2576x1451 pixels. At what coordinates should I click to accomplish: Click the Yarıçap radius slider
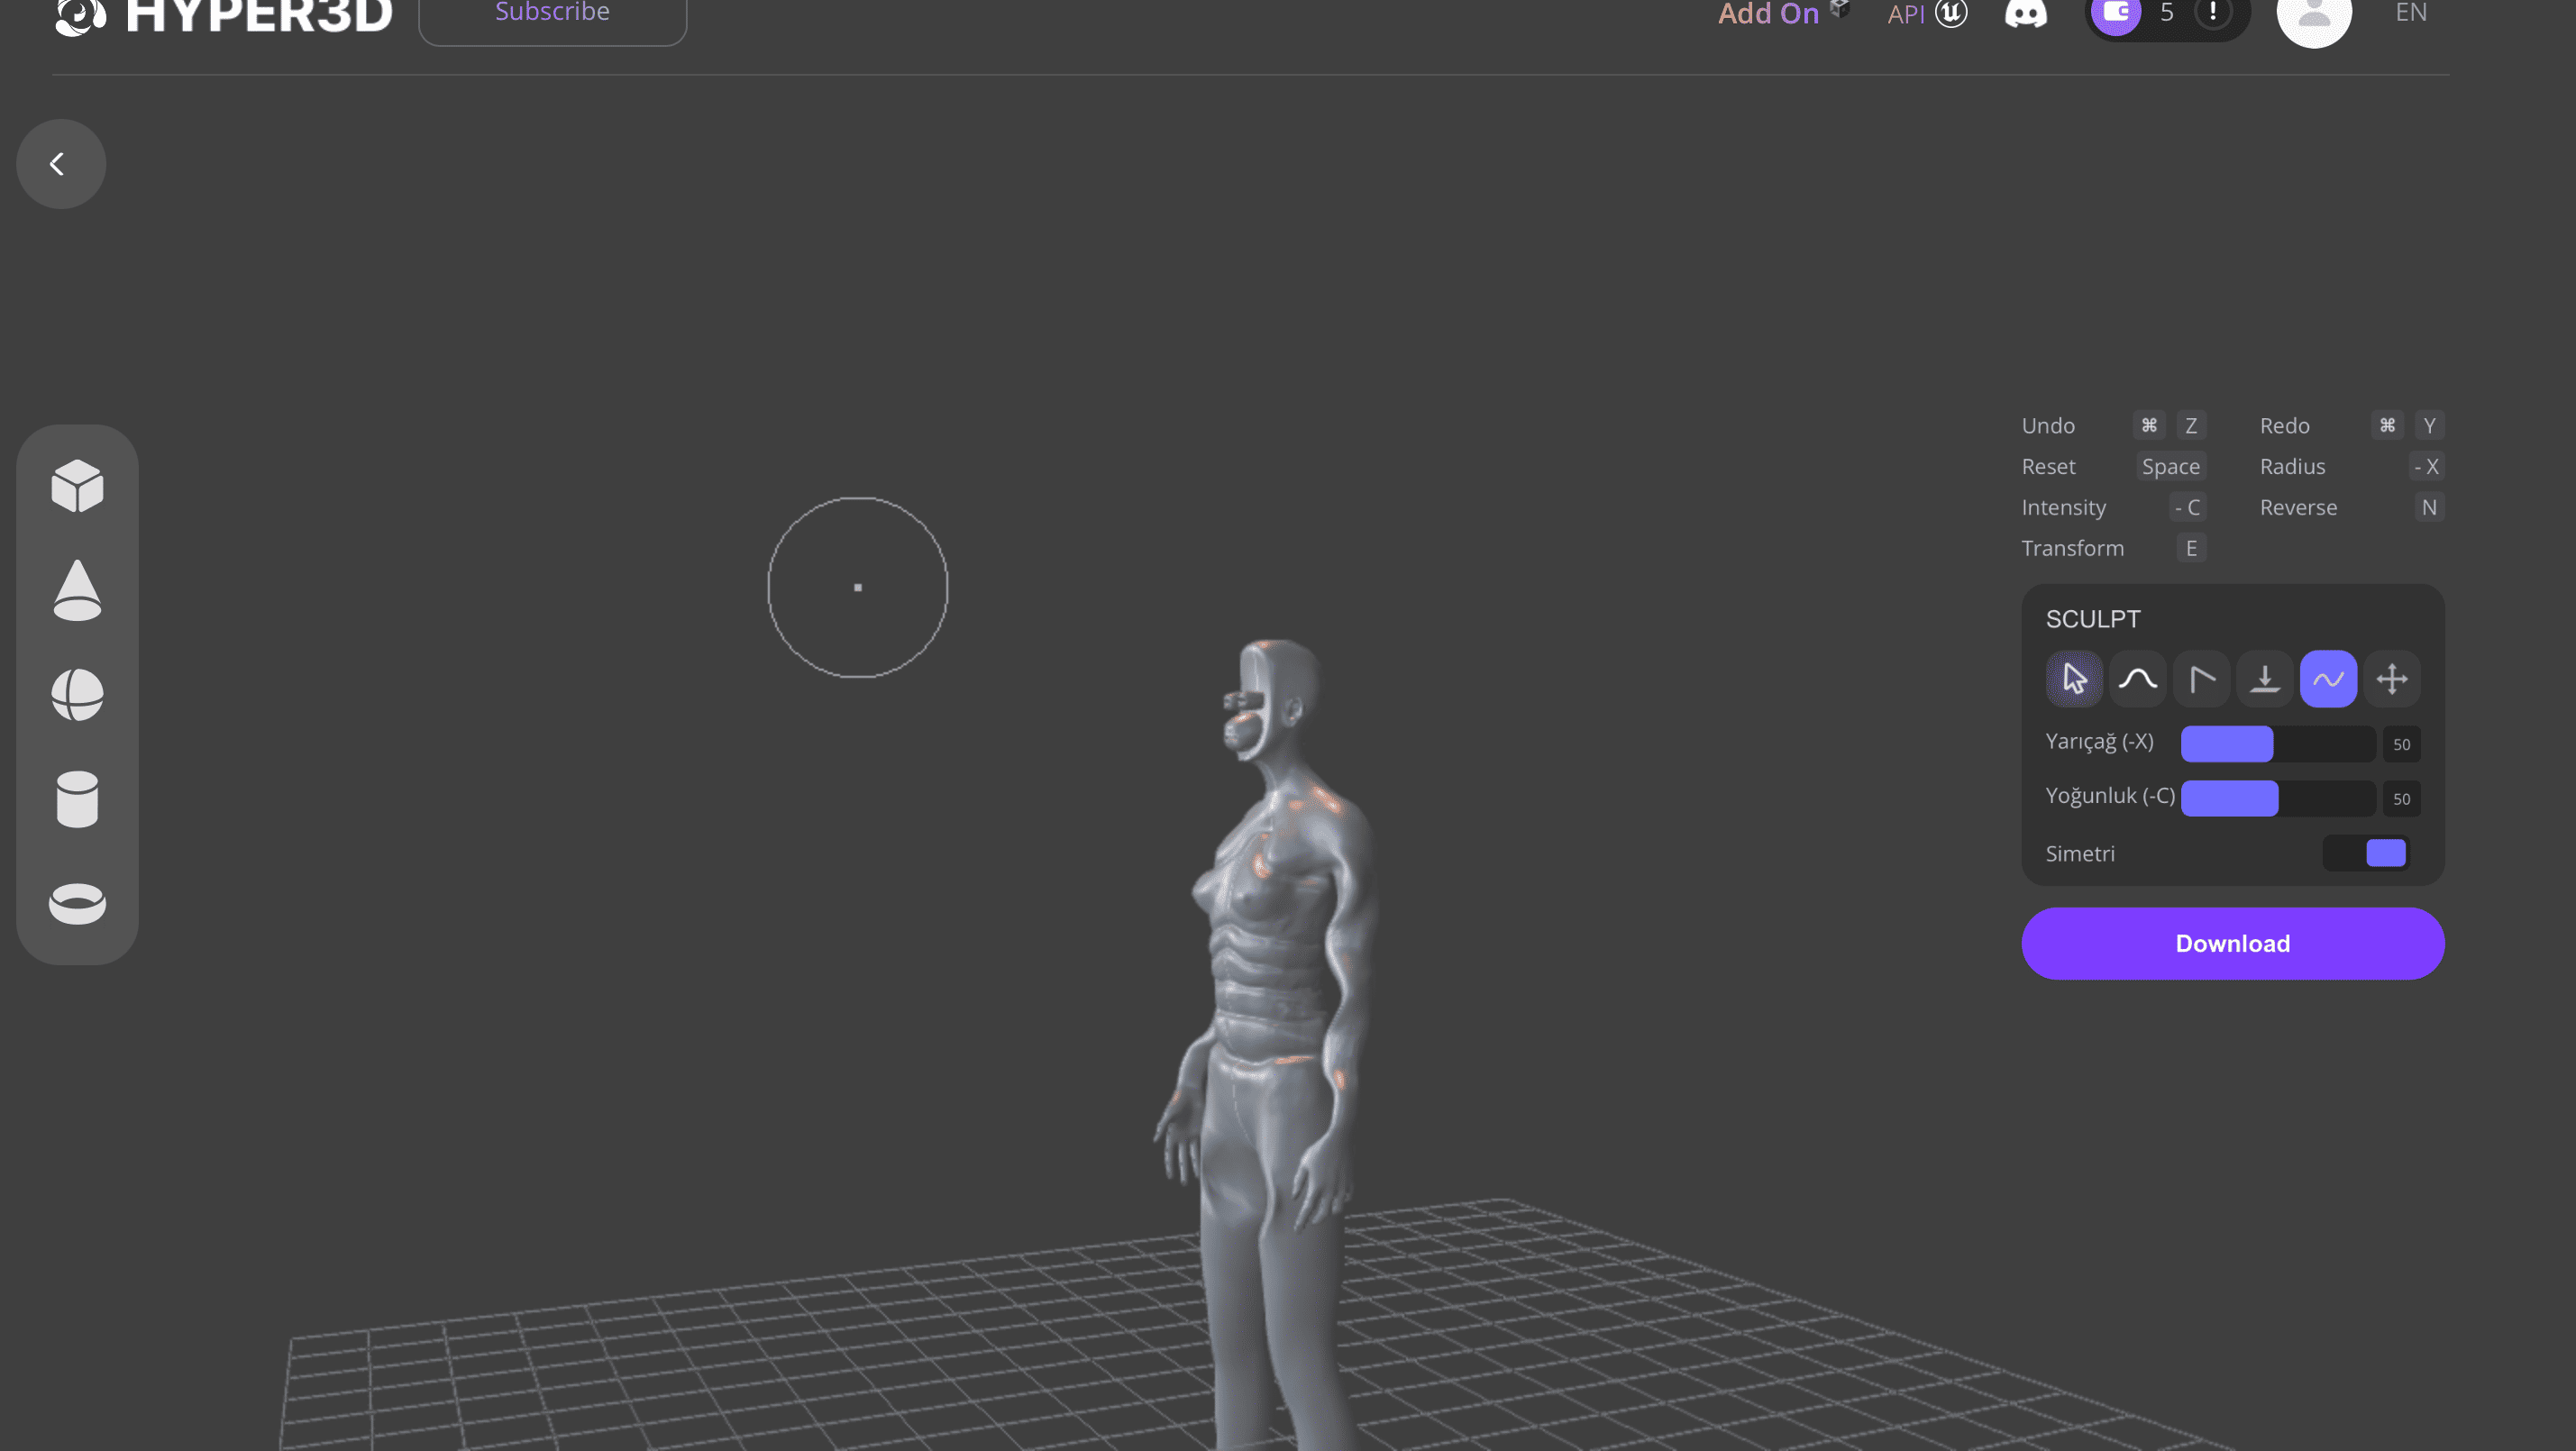tap(2277, 743)
